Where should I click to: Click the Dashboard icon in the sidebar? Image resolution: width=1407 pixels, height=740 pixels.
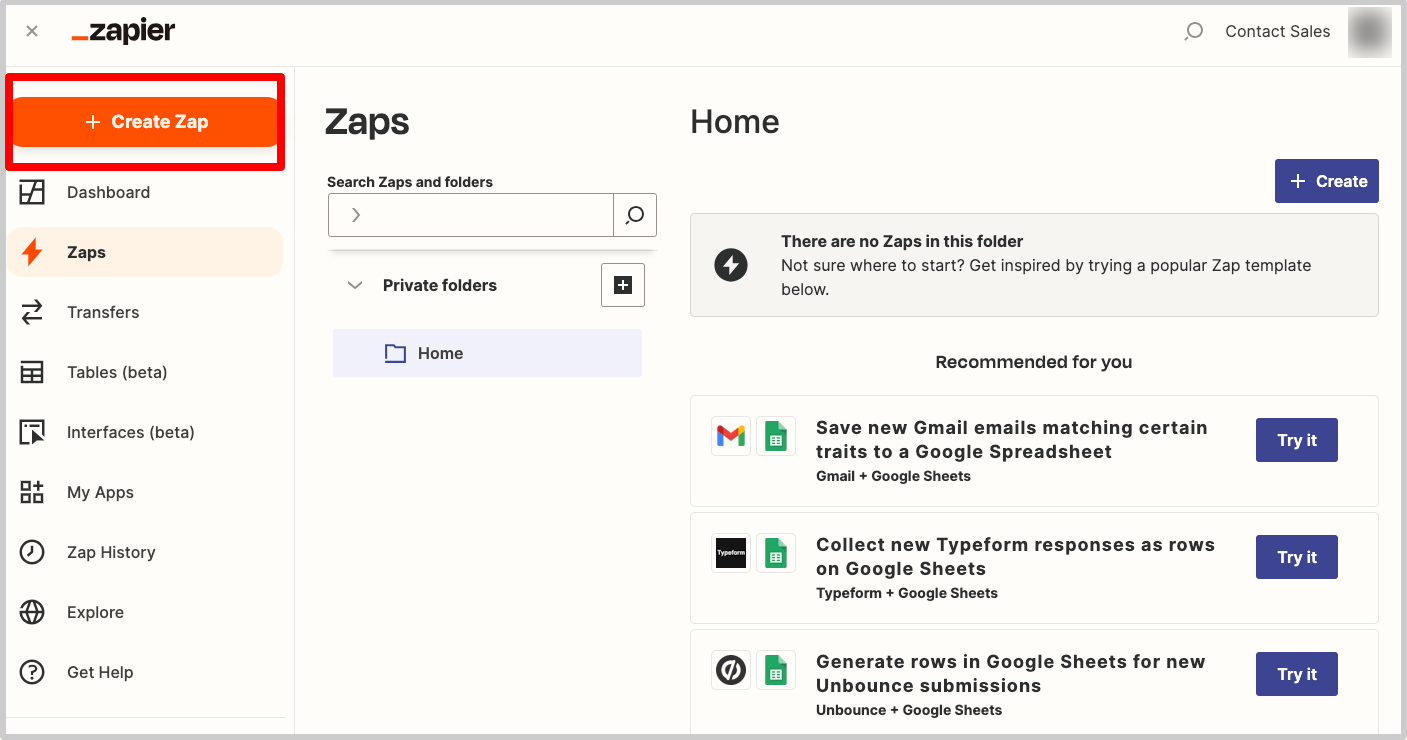[32, 192]
